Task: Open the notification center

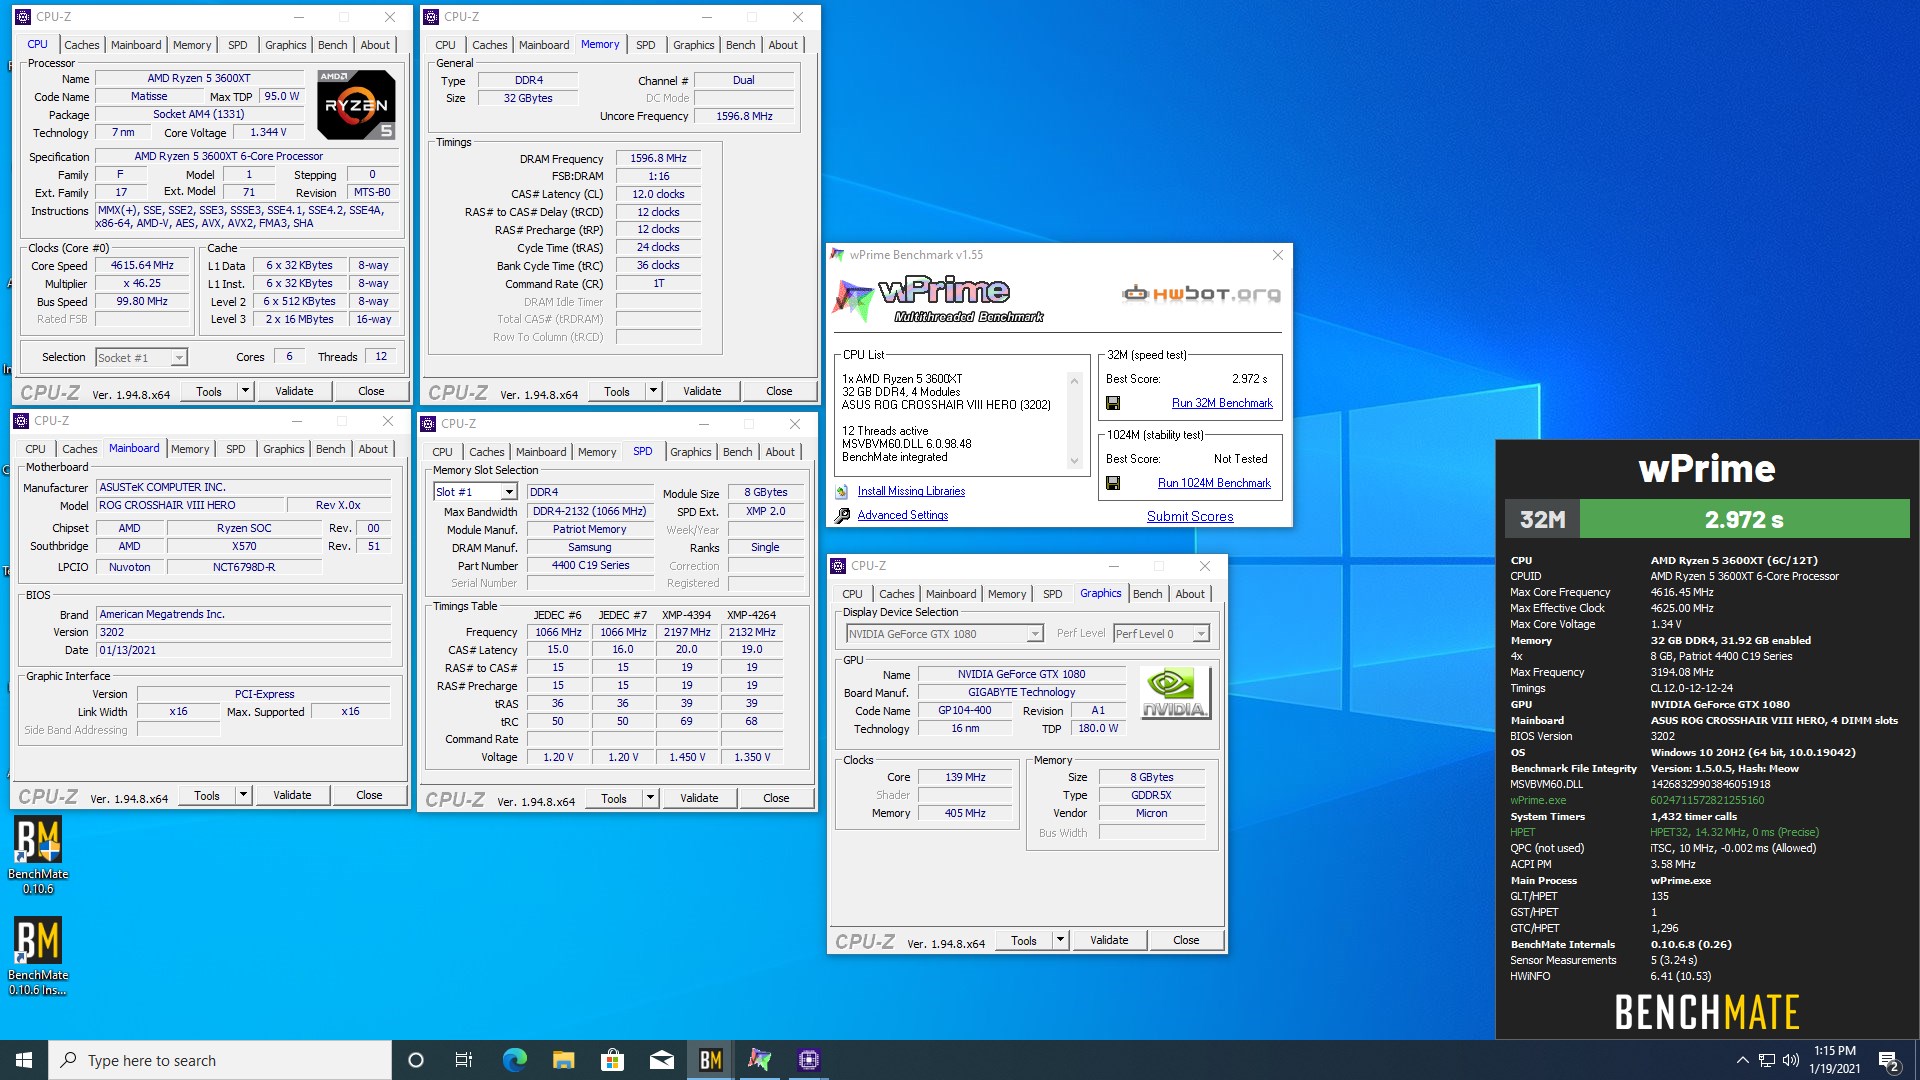Action: [x=1889, y=1060]
